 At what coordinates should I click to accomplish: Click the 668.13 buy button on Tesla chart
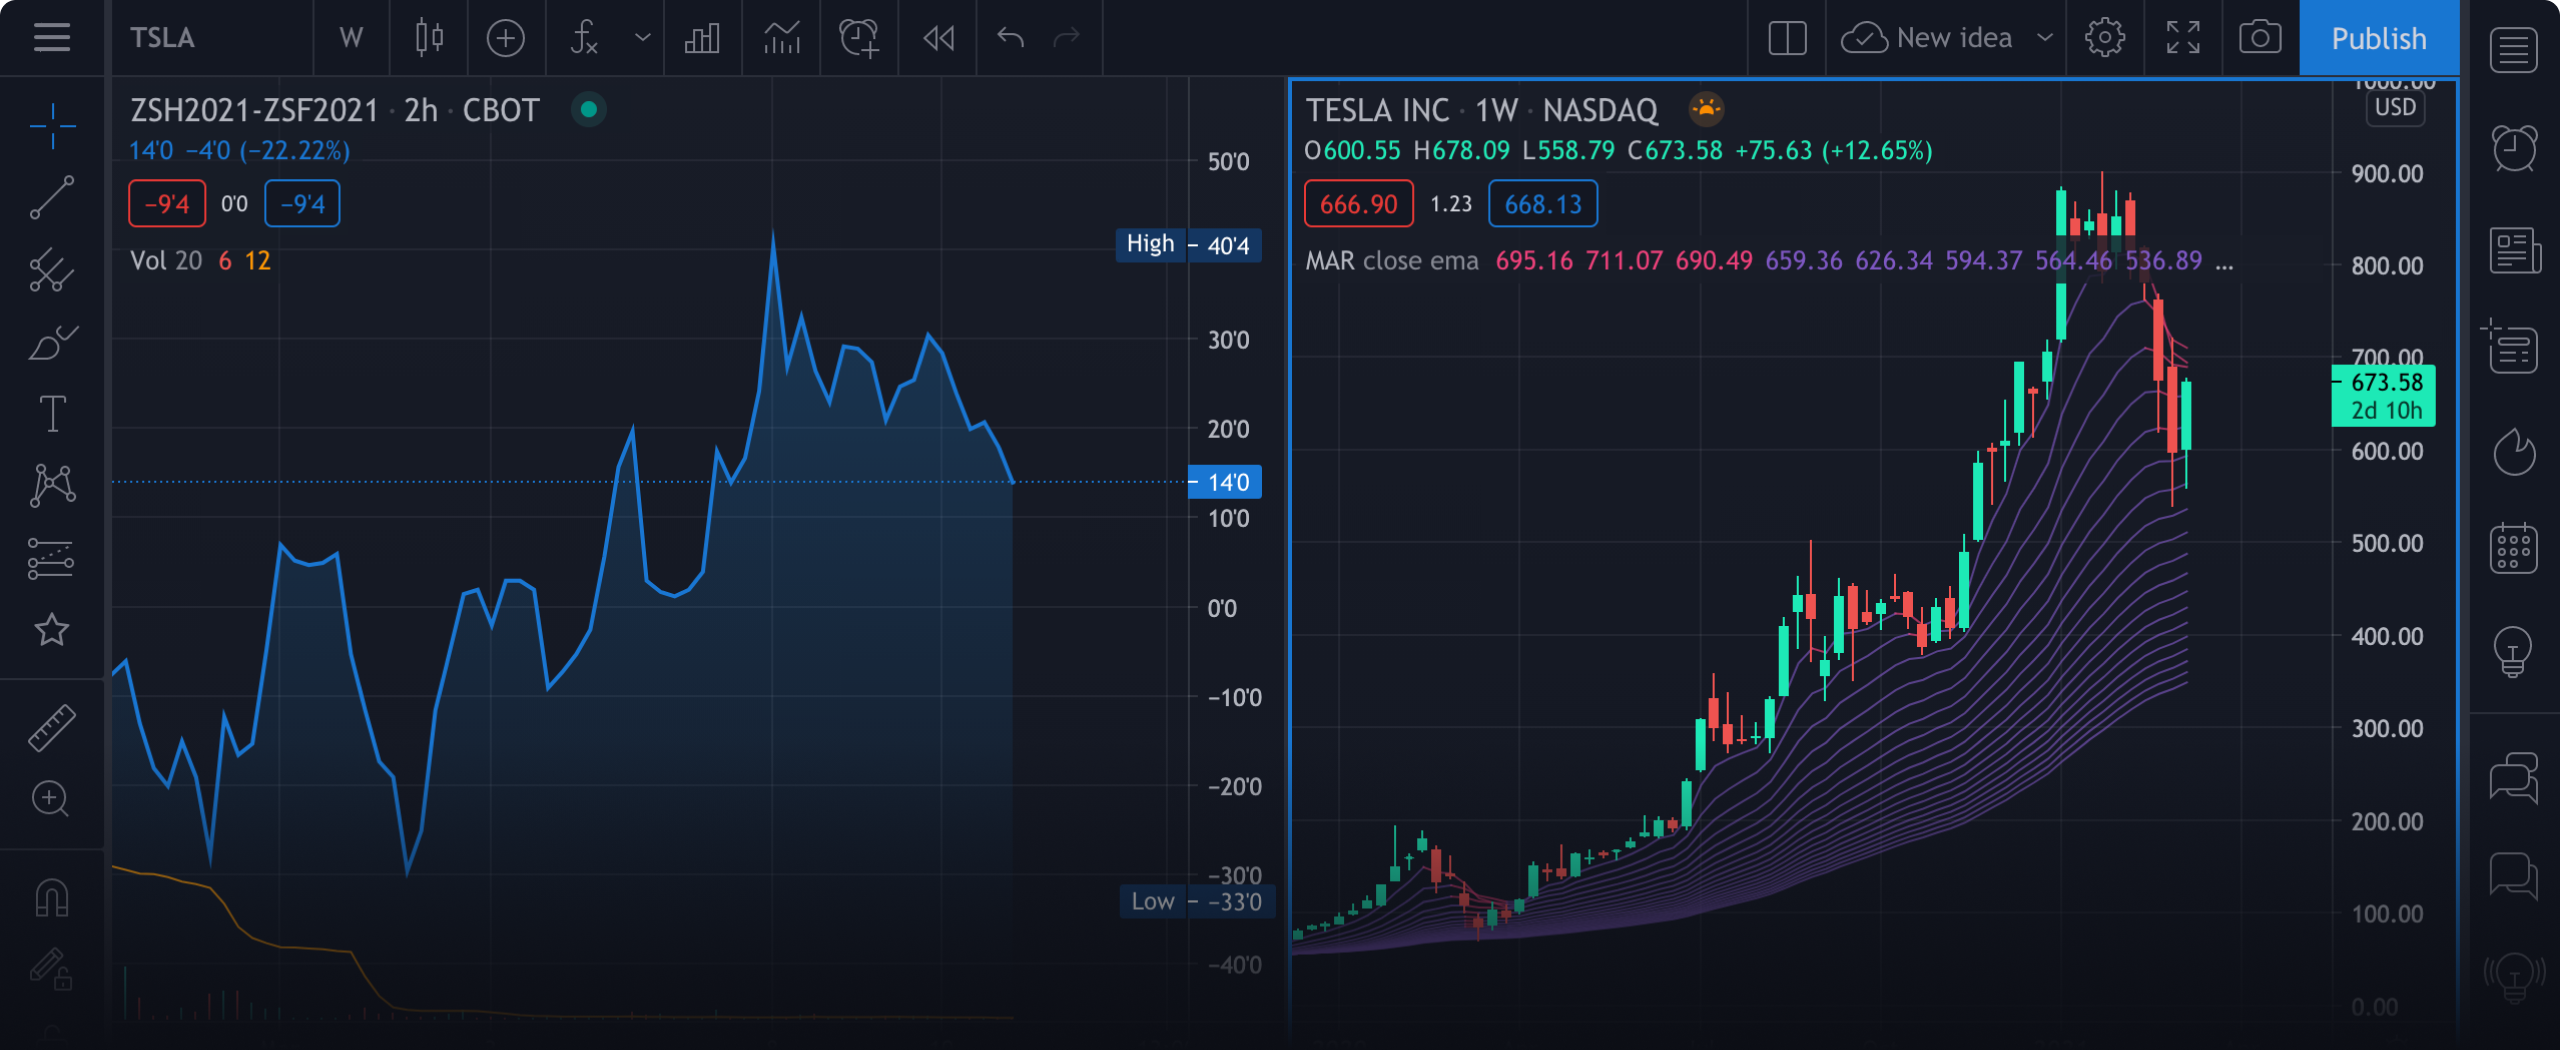point(1543,204)
